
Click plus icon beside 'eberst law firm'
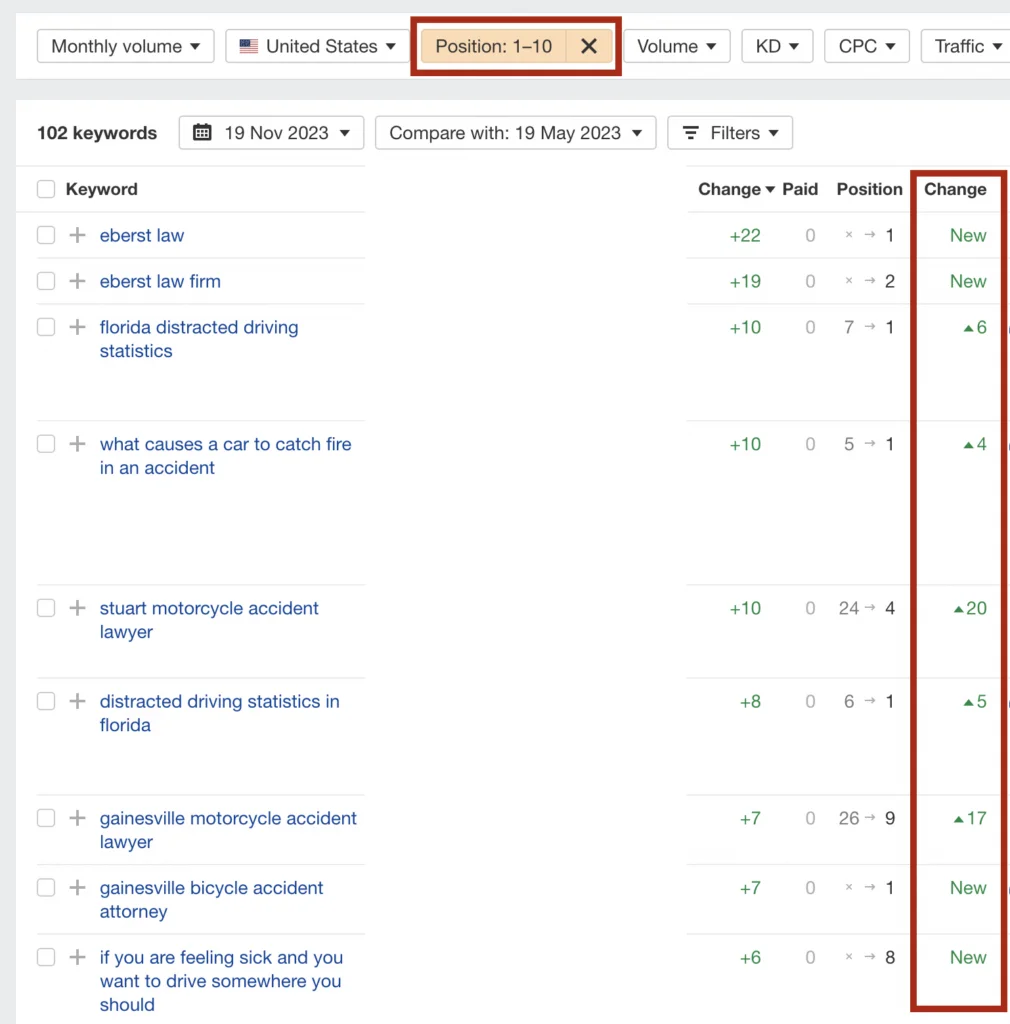[x=77, y=281]
